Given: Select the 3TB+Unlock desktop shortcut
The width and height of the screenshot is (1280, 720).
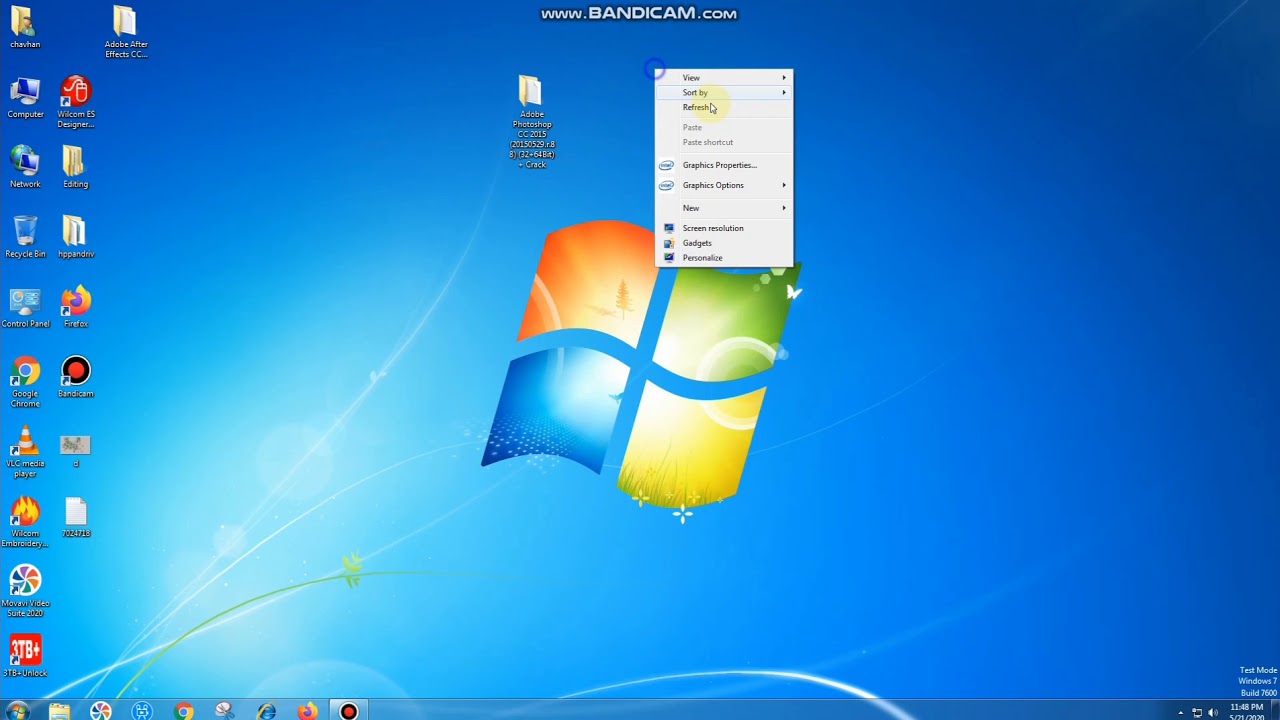Looking at the screenshot, I should [x=25, y=655].
